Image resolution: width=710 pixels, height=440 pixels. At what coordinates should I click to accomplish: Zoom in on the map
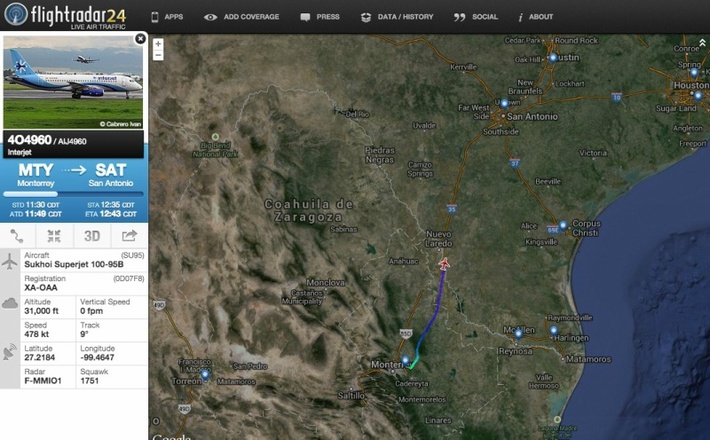tap(158, 44)
